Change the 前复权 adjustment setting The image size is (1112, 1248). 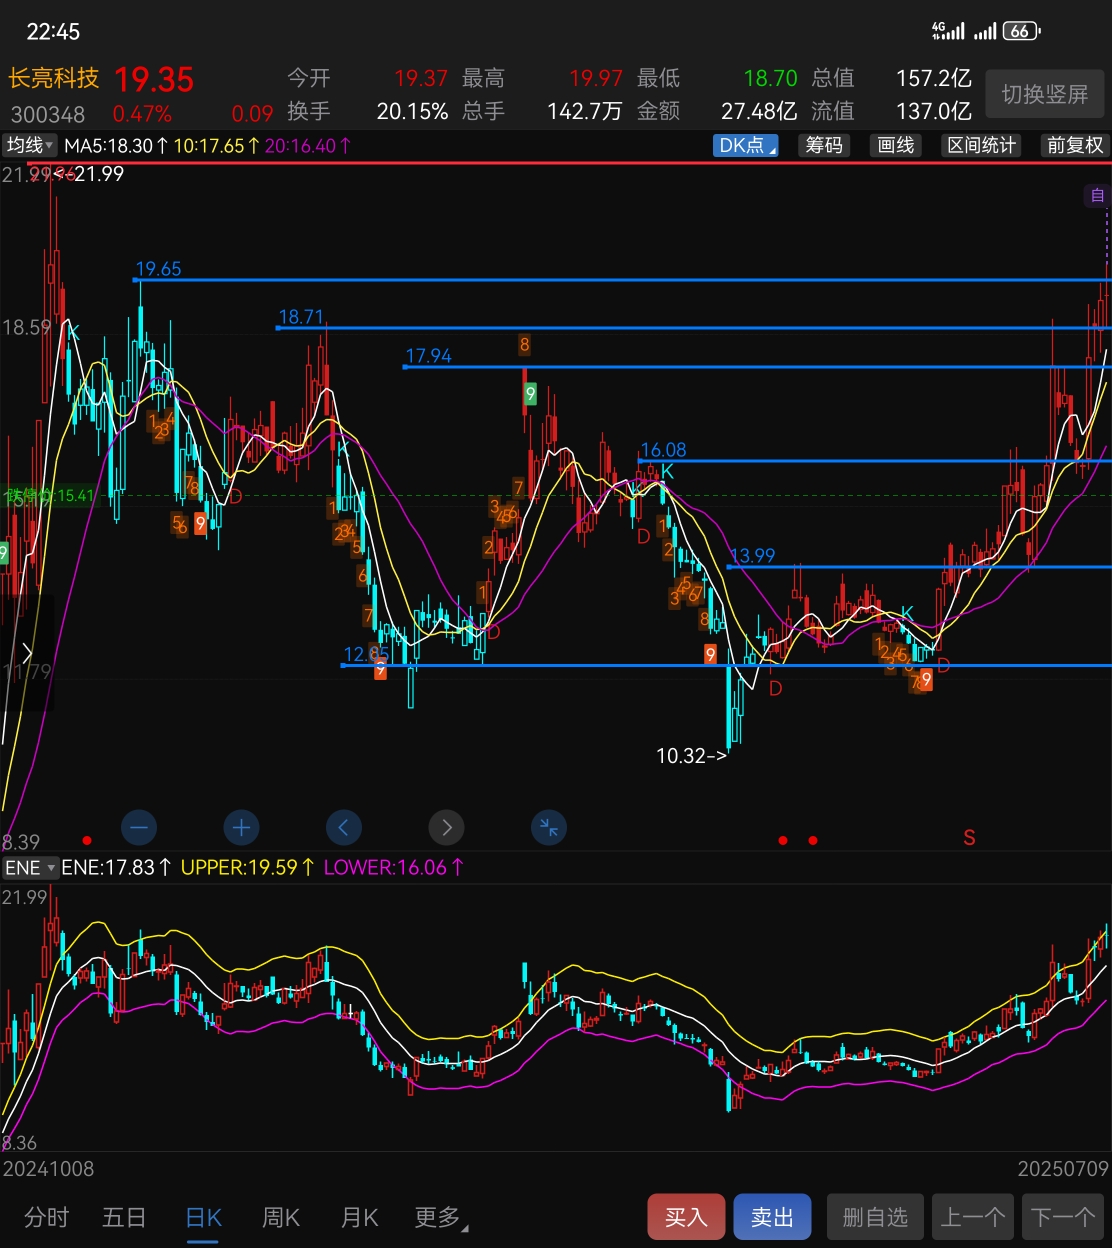(x=1075, y=146)
